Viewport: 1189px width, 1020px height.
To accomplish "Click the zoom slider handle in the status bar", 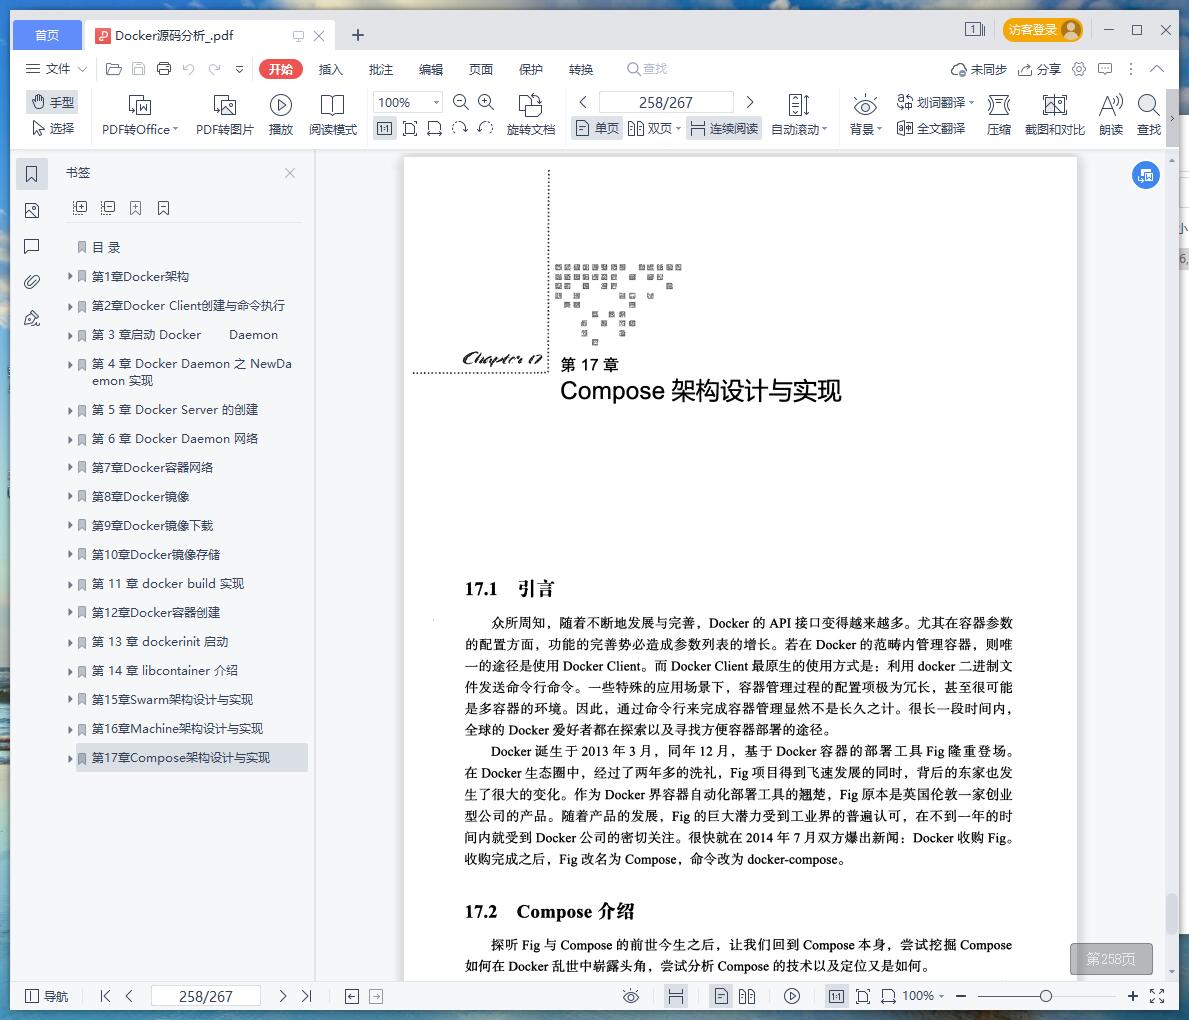I will 1046,996.
